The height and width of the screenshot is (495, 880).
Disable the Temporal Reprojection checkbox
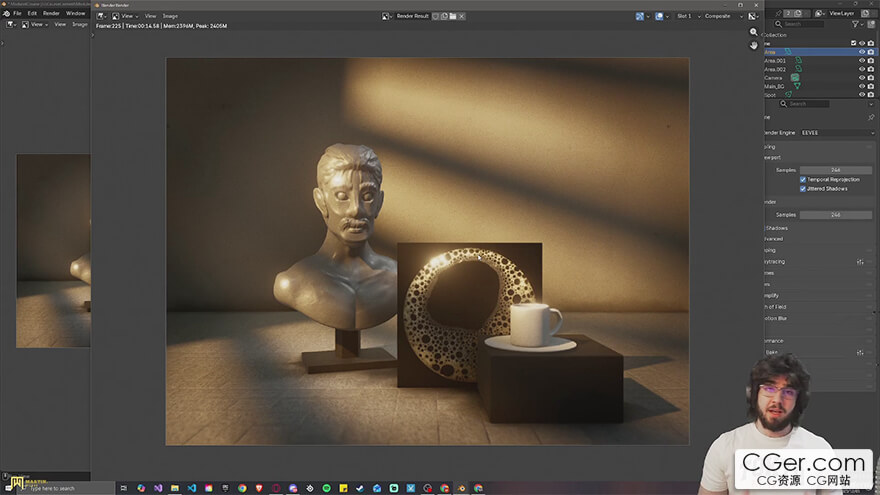click(803, 179)
